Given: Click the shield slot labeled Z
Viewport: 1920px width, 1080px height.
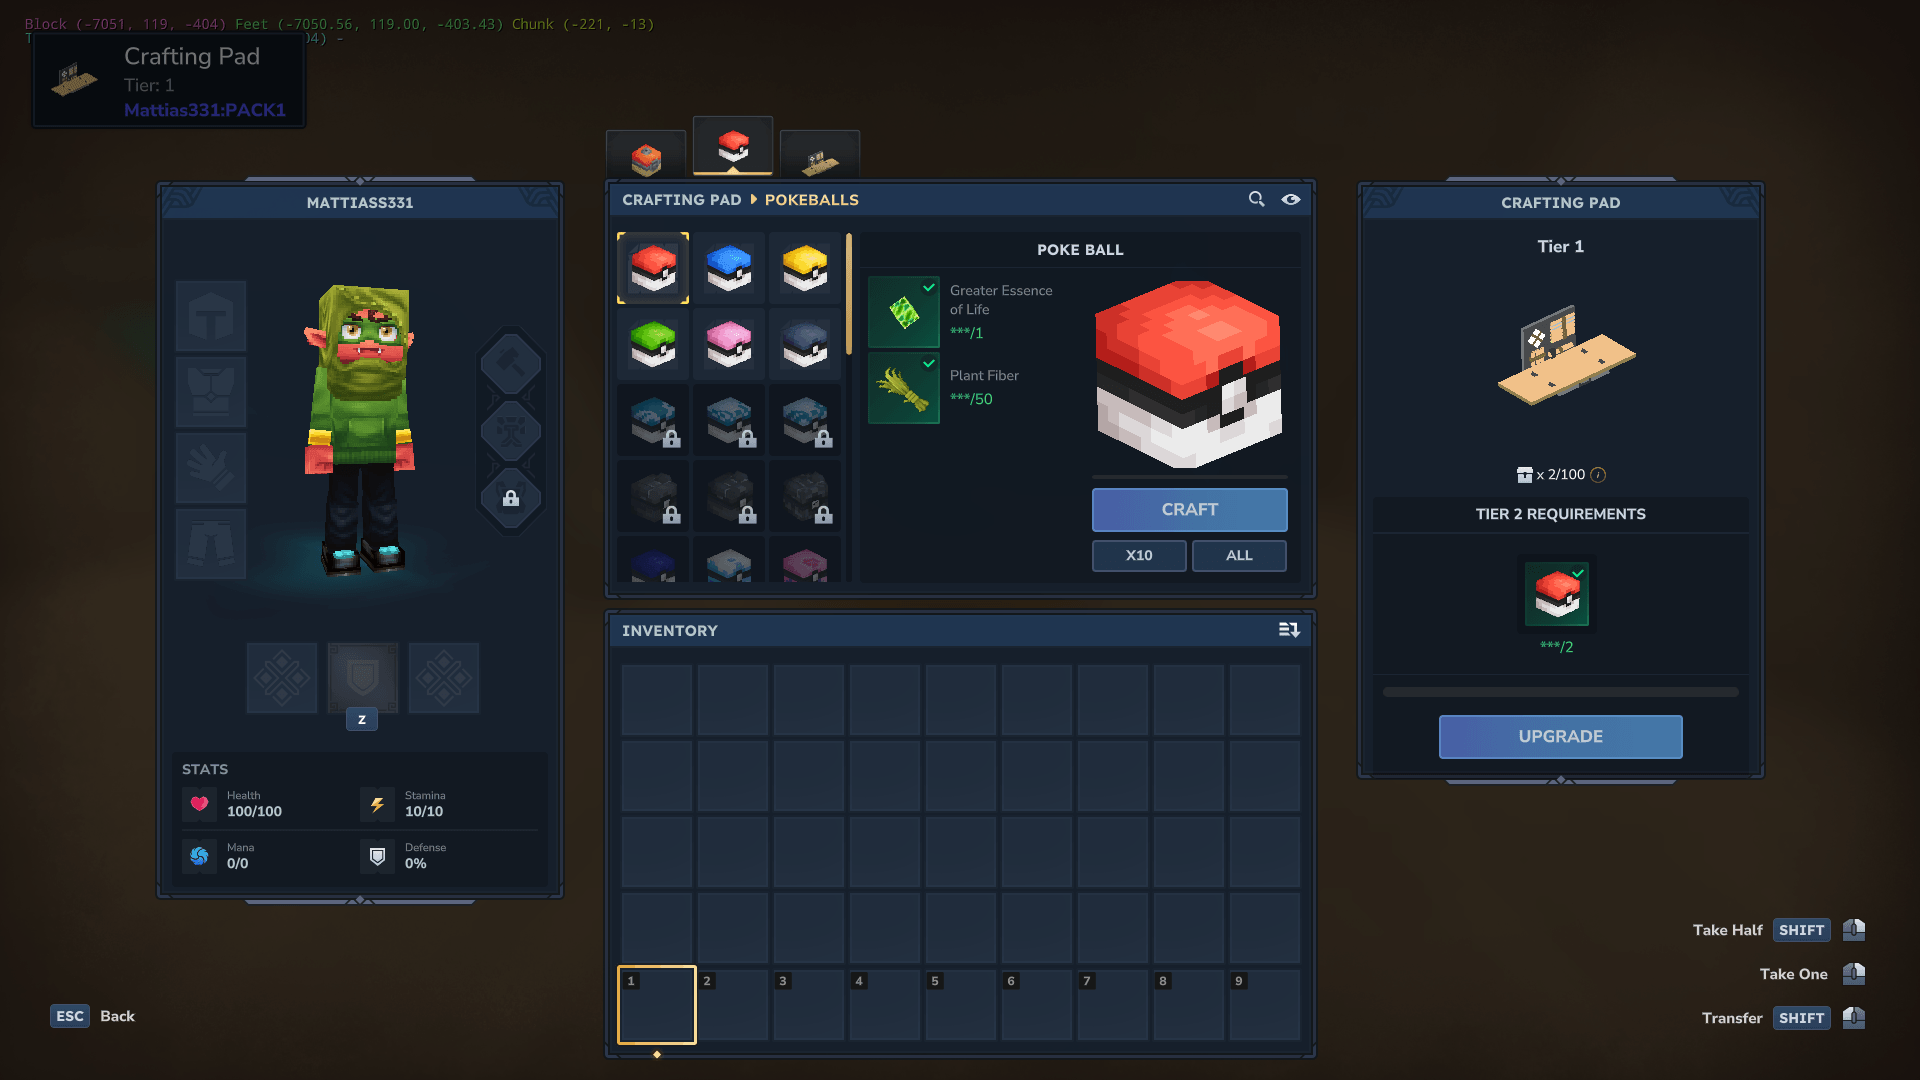Looking at the screenshot, I should 363,678.
